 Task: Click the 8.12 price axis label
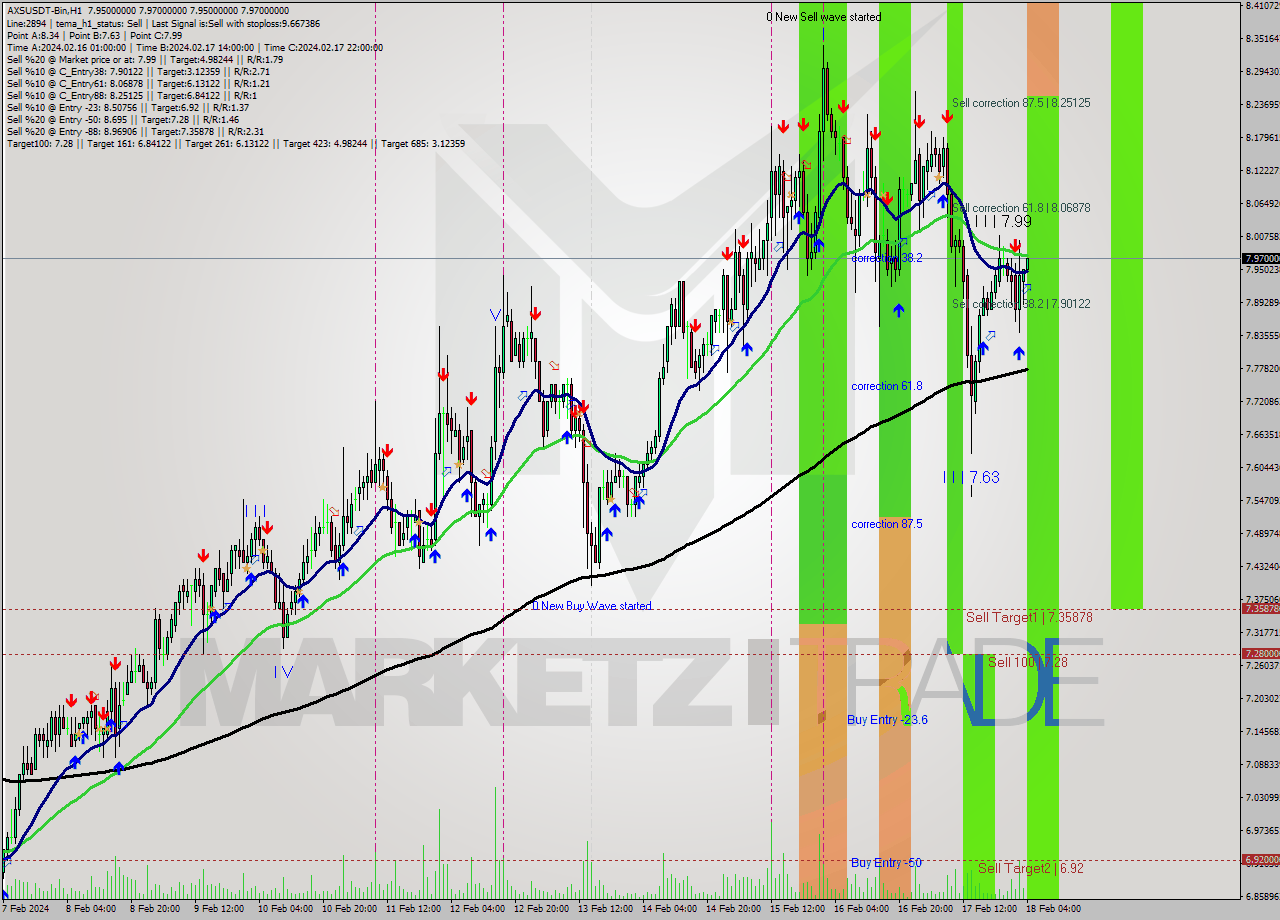[x=1262, y=170]
